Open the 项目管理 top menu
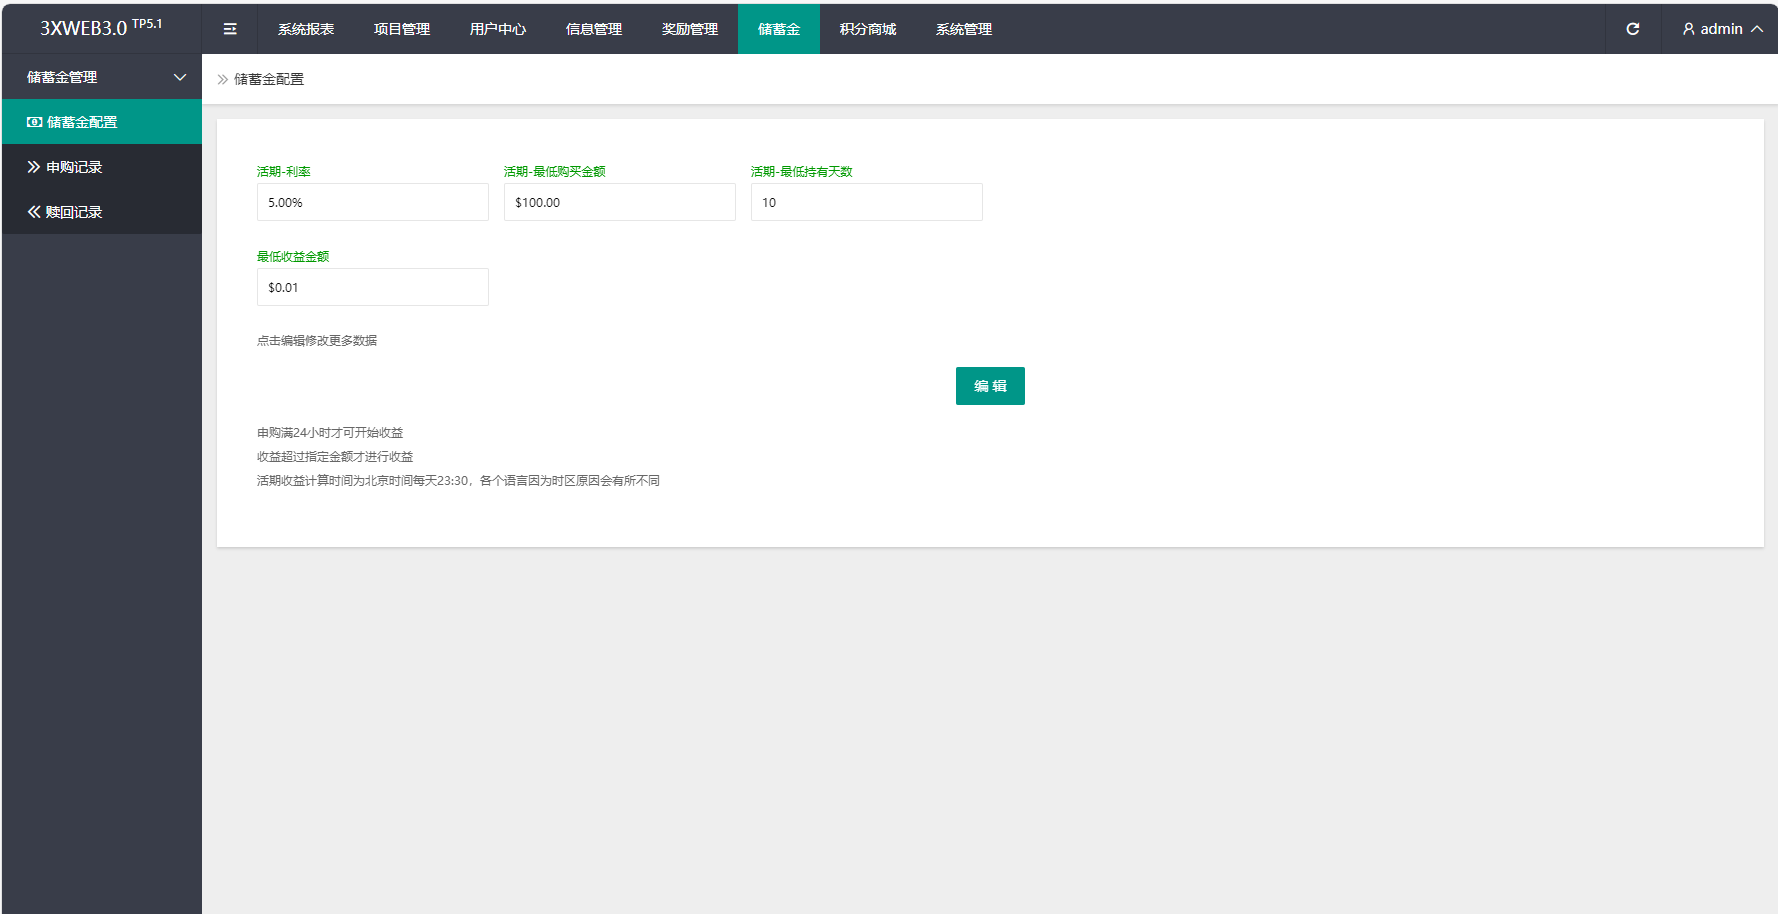The height and width of the screenshot is (914, 1778). point(402,29)
